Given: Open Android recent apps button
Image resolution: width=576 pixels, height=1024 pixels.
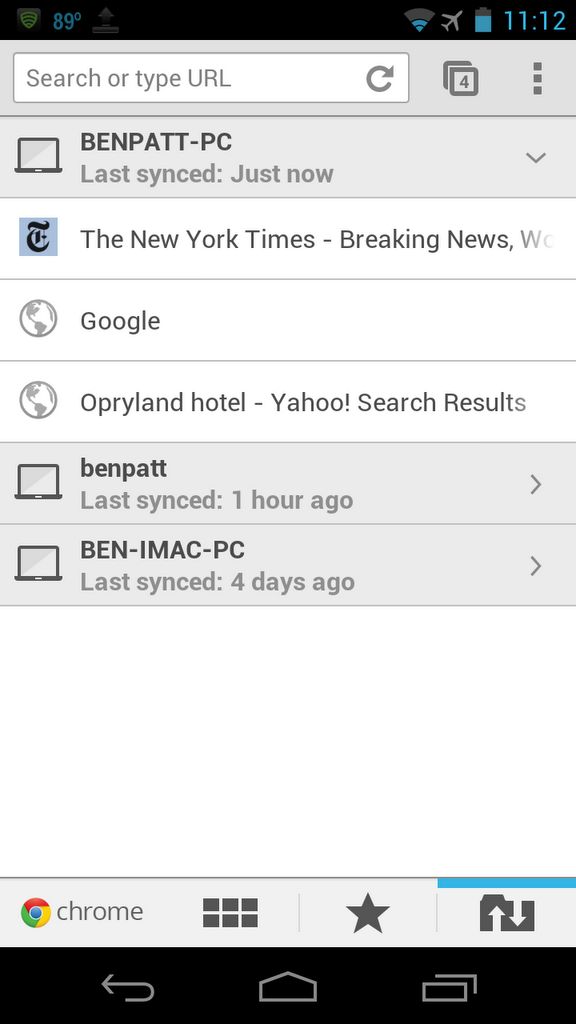Looking at the screenshot, I should [449, 986].
